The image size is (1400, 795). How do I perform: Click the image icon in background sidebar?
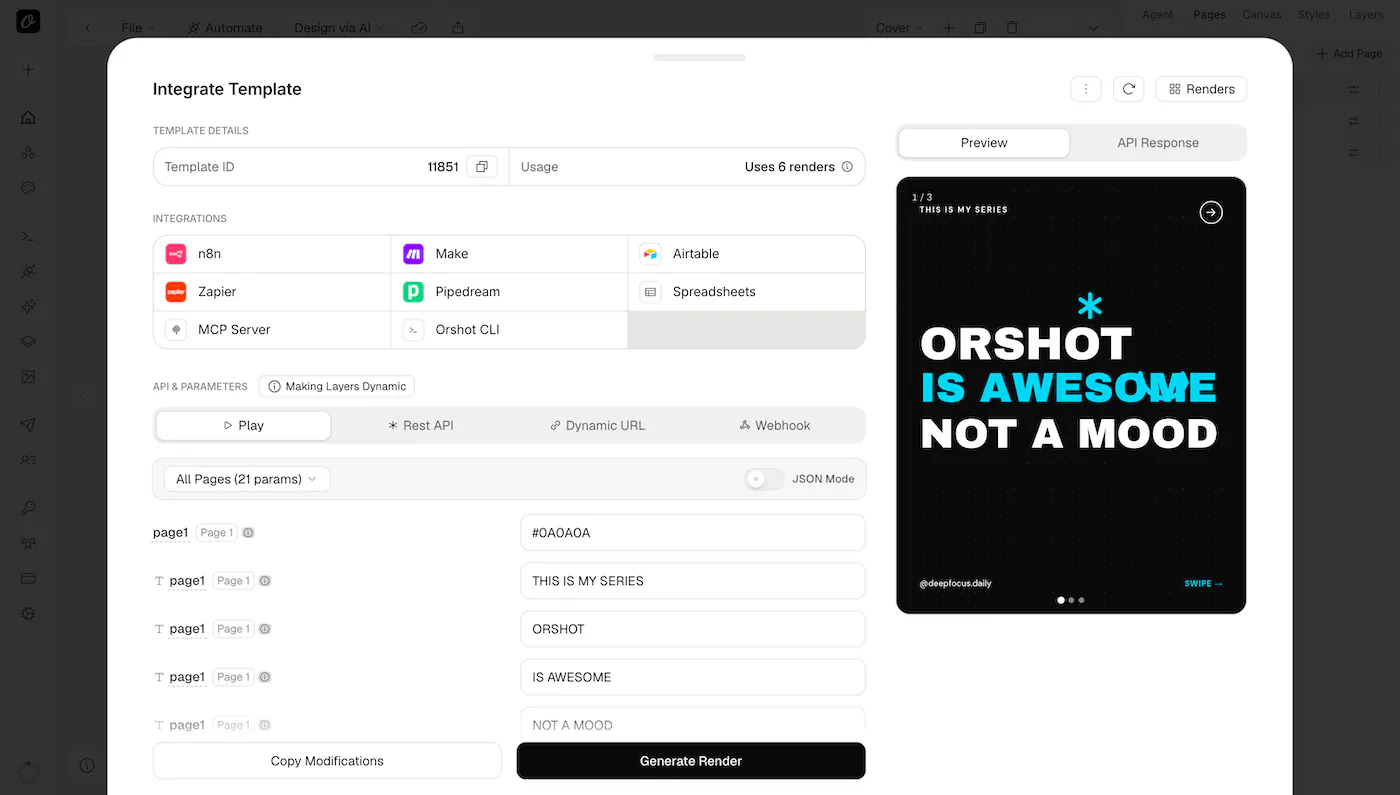pyautogui.click(x=28, y=377)
